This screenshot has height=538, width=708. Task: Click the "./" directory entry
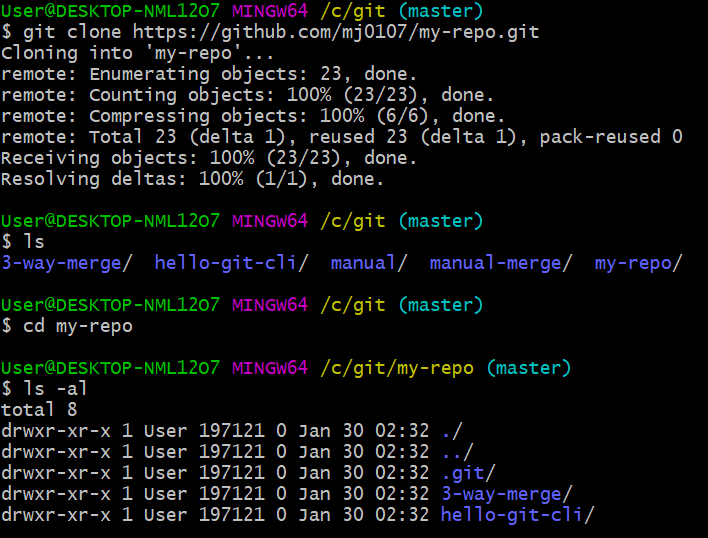(452, 431)
